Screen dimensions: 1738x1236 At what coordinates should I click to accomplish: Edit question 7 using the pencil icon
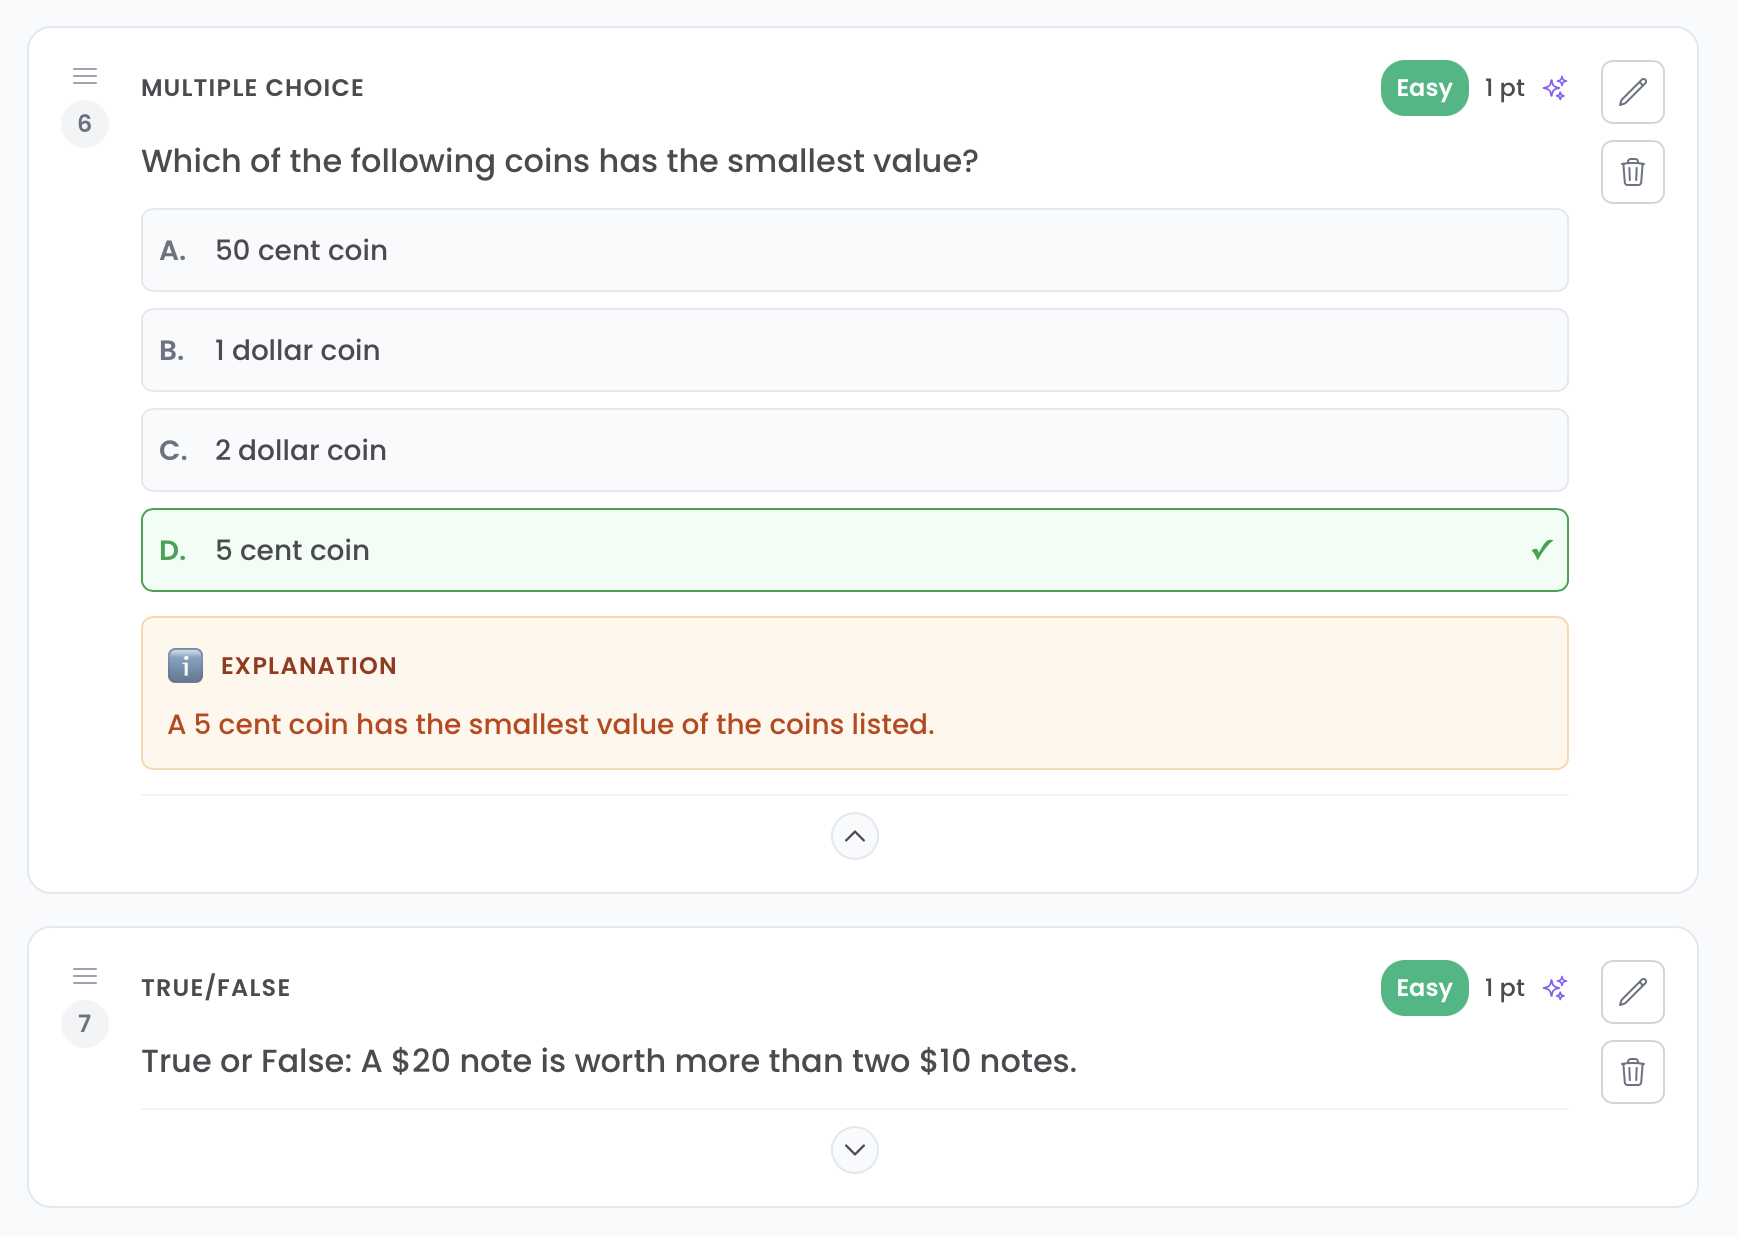(1632, 992)
